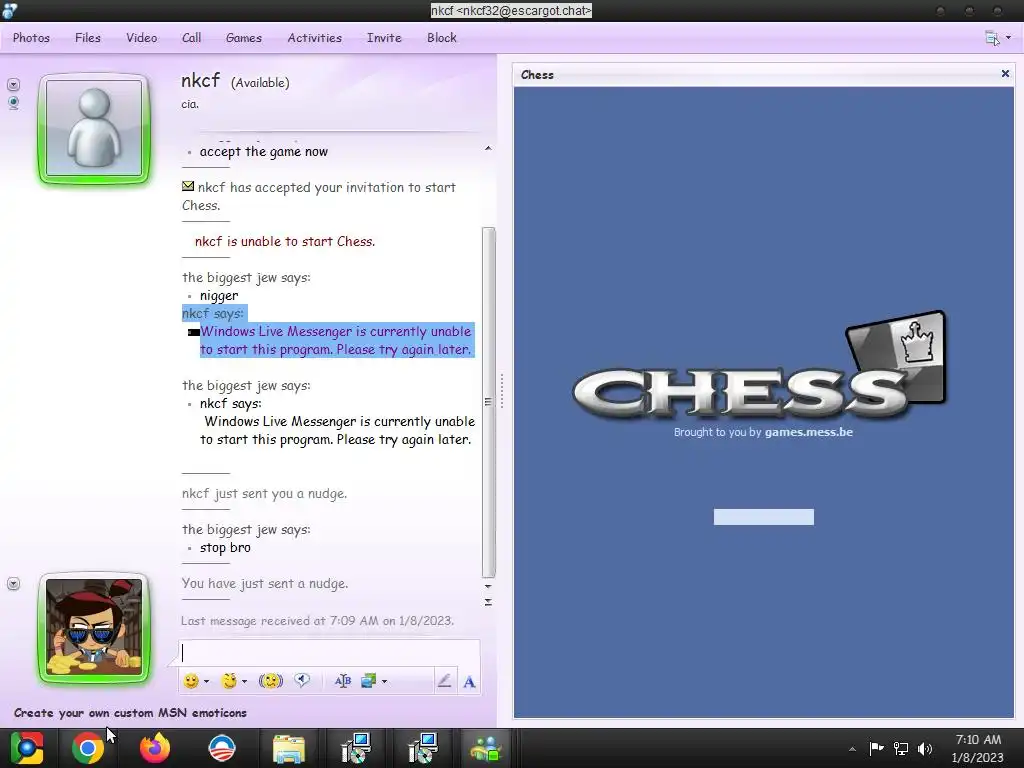The height and width of the screenshot is (768, 1024).
Task: Click Invite in the top toolbar
Action: (x=384, y=38)
